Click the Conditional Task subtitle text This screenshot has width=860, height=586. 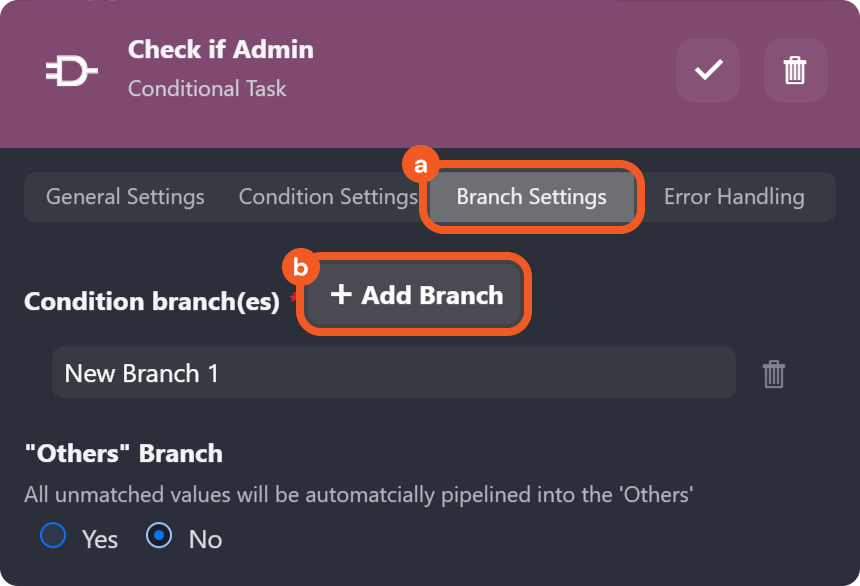point(207,89)
